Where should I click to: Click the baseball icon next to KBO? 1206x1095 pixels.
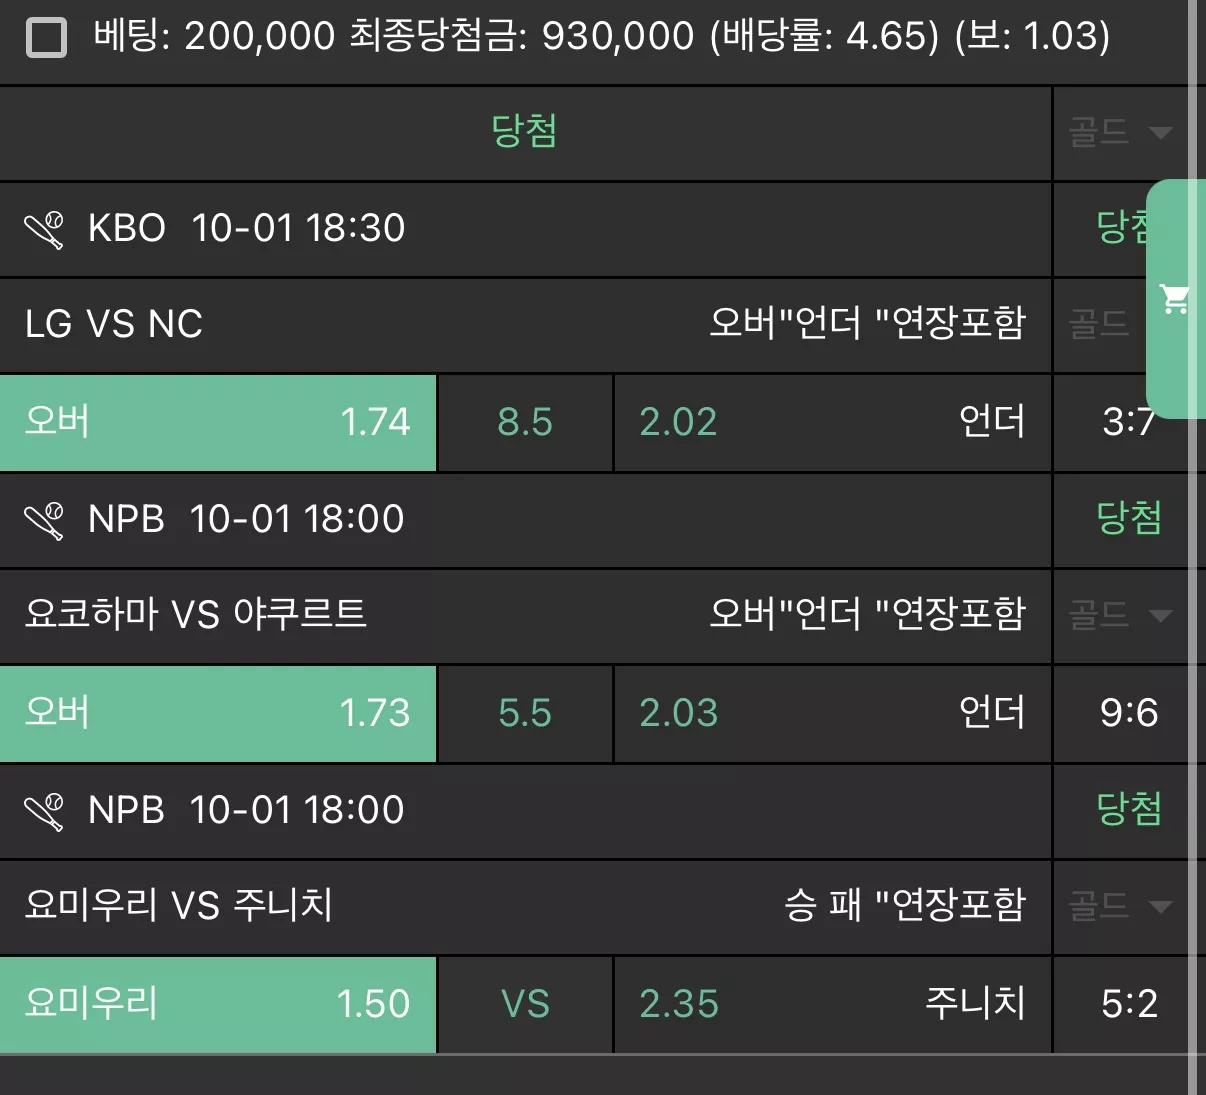(x=44, y=229)
